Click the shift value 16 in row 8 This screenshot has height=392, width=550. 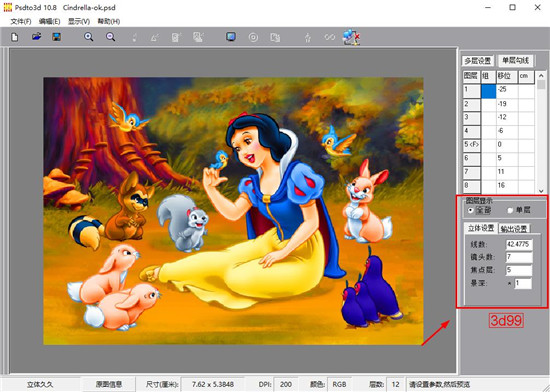(x=507, y=186)
